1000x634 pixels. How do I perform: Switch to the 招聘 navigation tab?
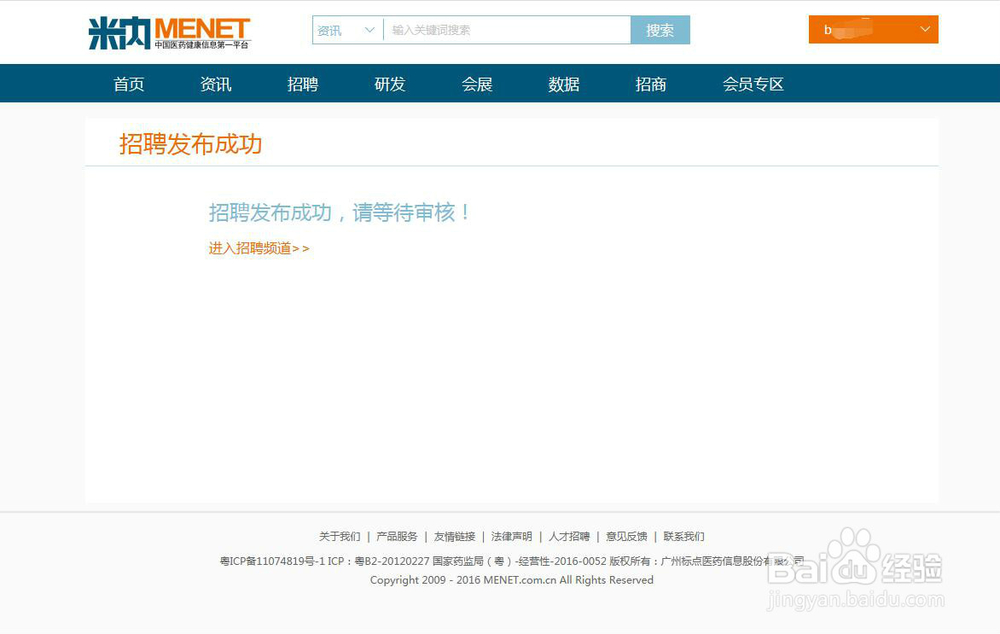[x=302, y=84]
